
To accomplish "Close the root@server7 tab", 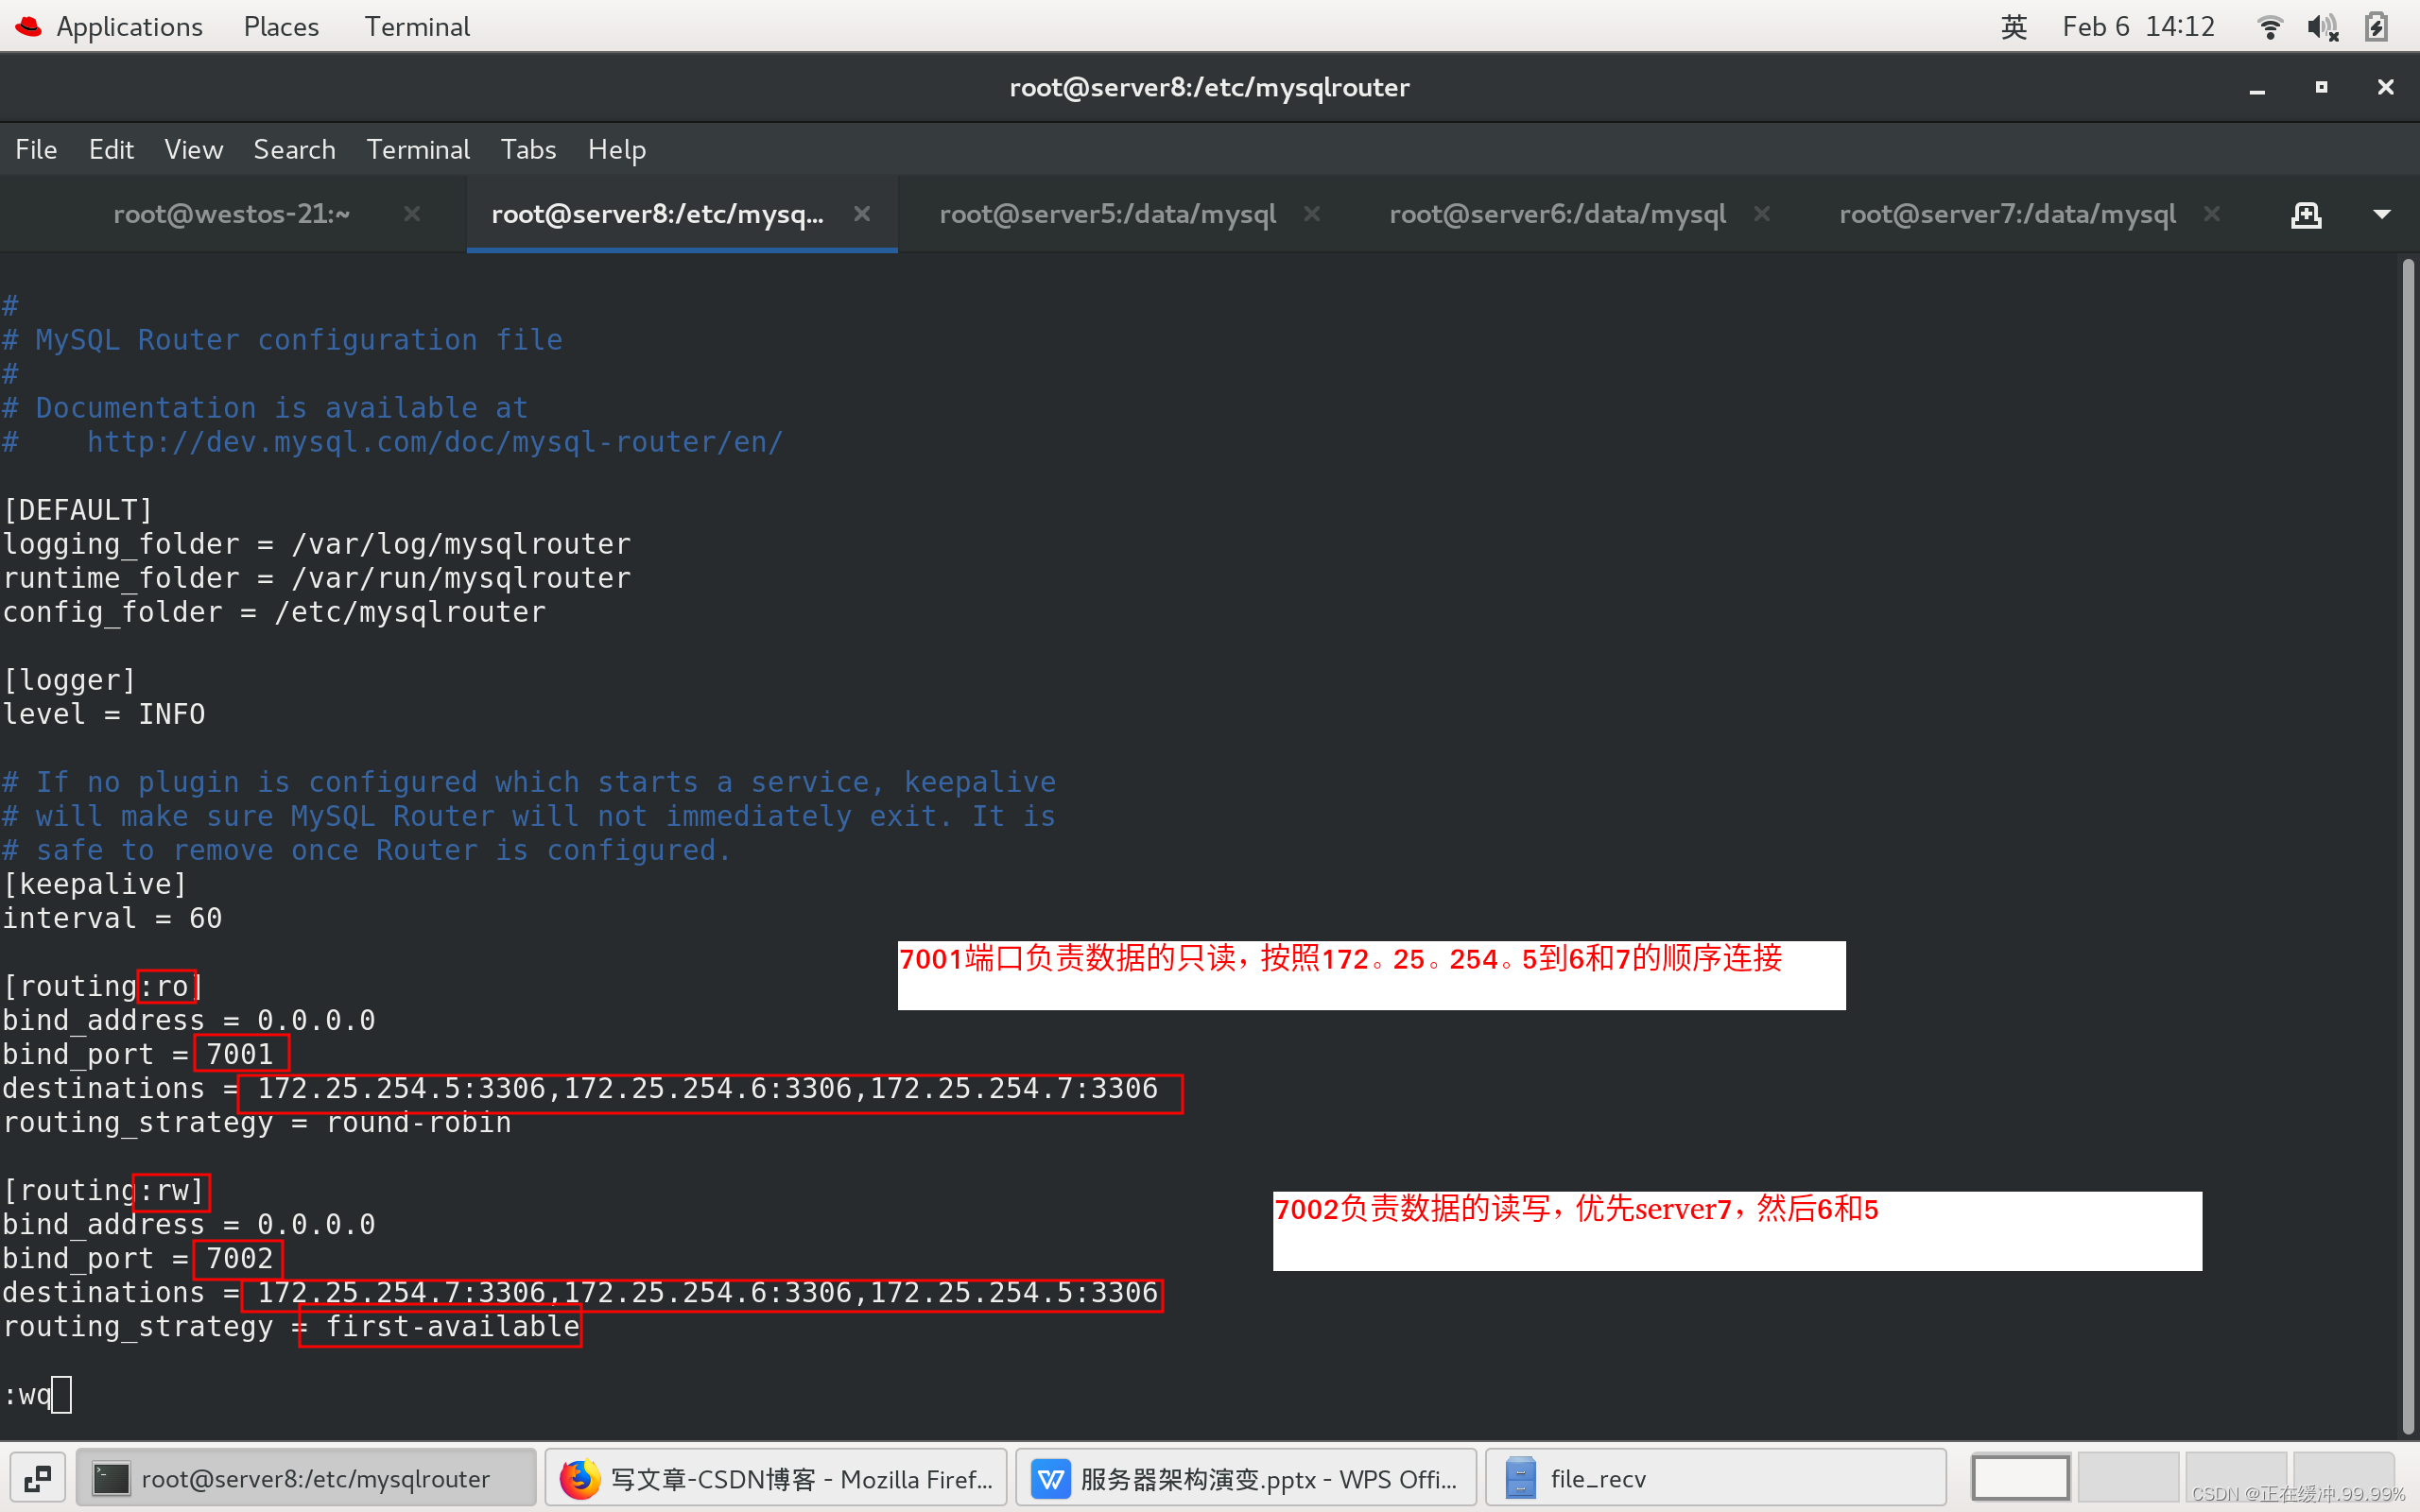I will click(2212, 214).
